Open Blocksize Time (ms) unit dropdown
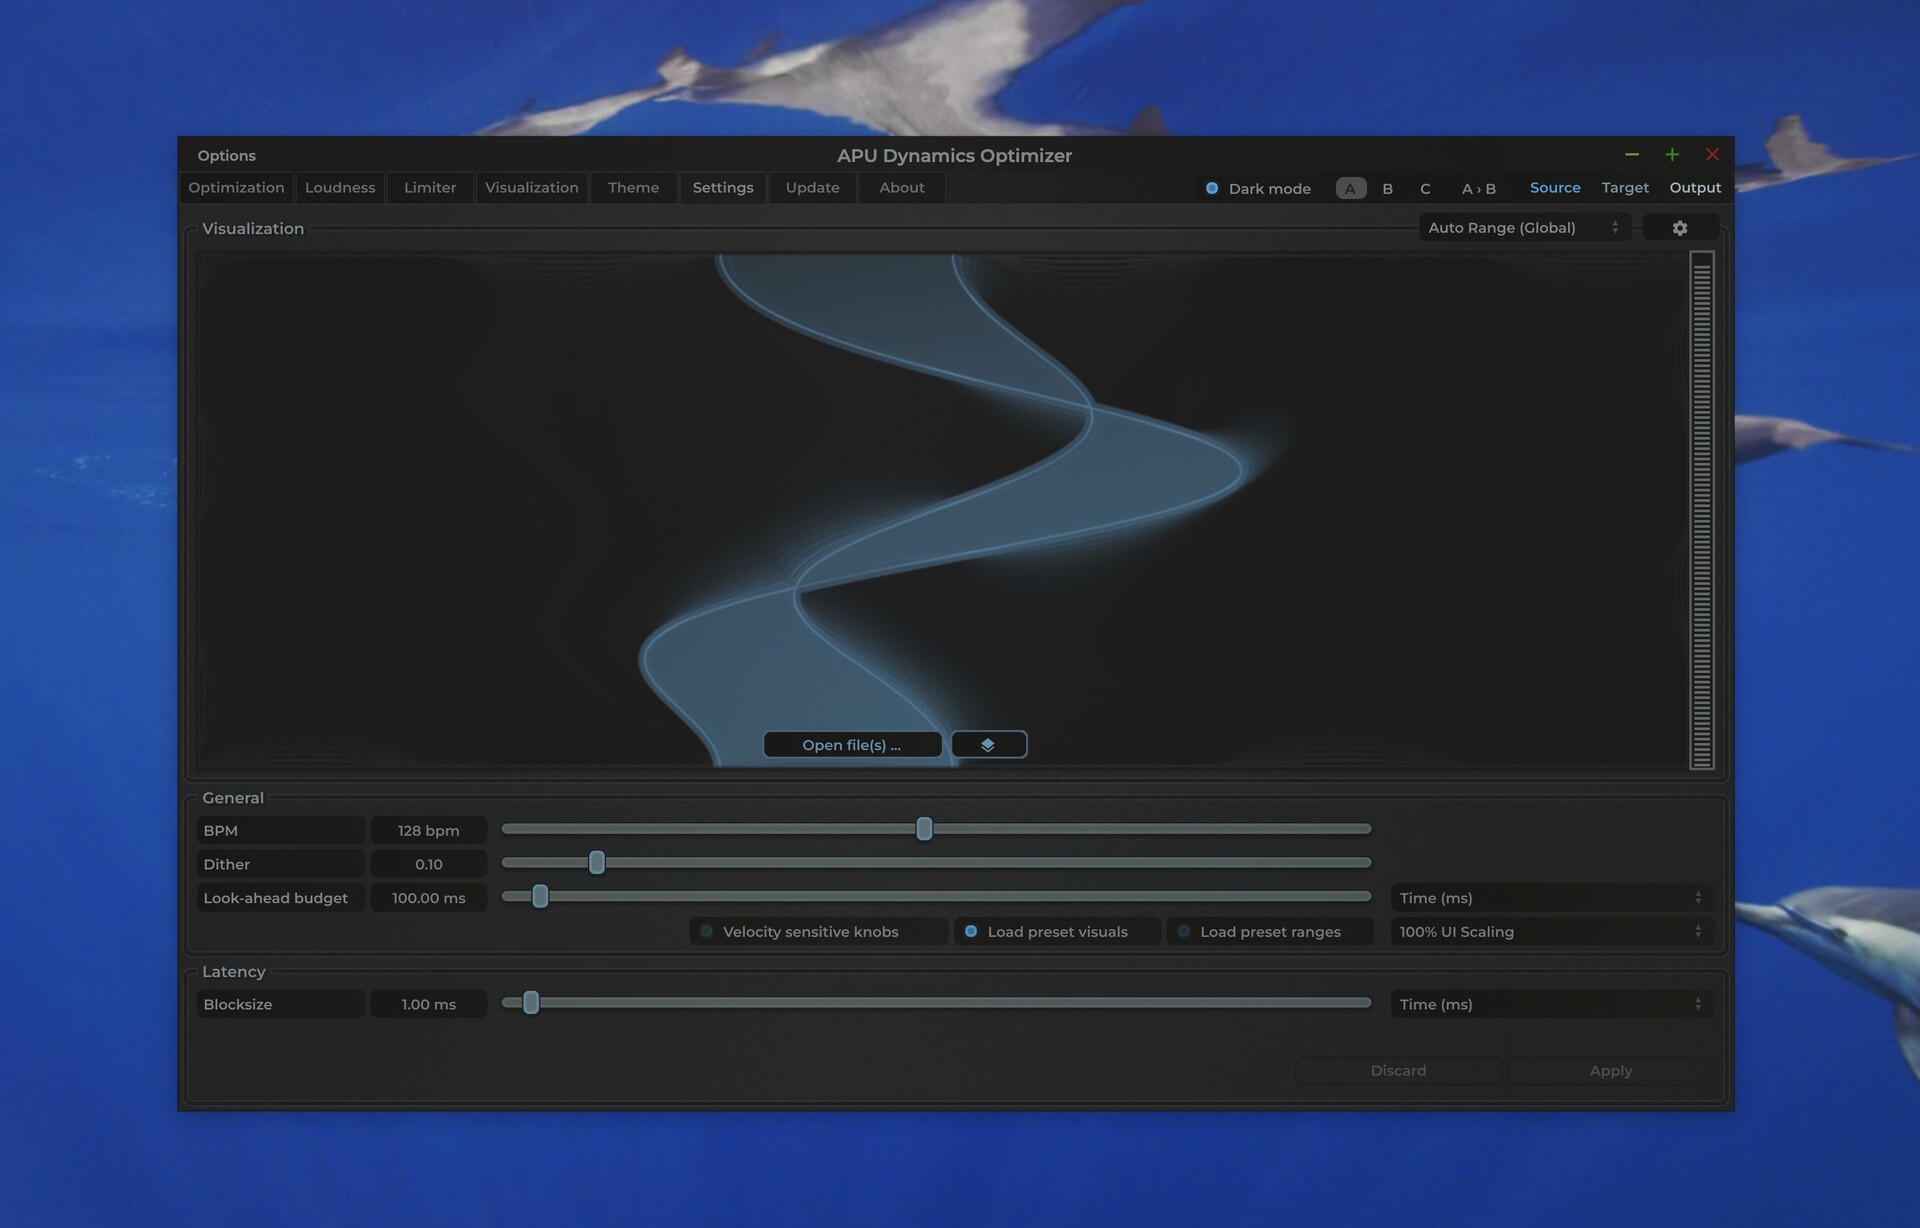 coord(1551,1004)
